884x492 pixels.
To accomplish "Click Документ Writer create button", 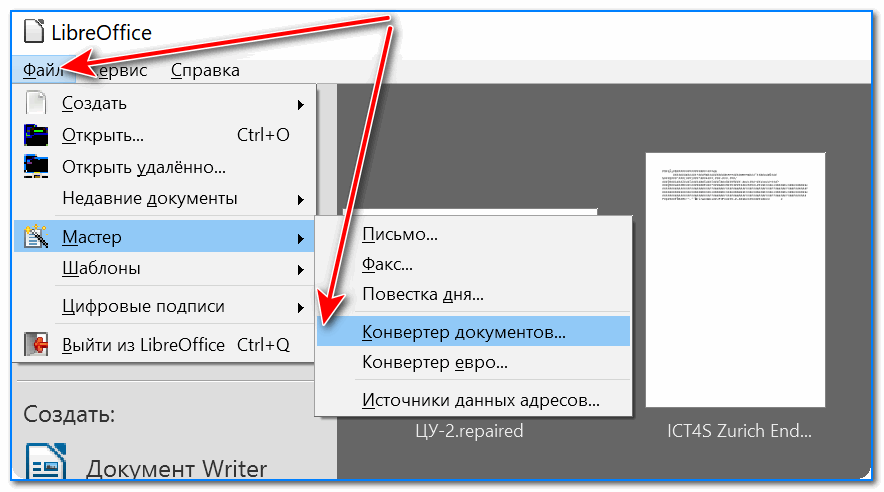I will (x=147, y=463).
